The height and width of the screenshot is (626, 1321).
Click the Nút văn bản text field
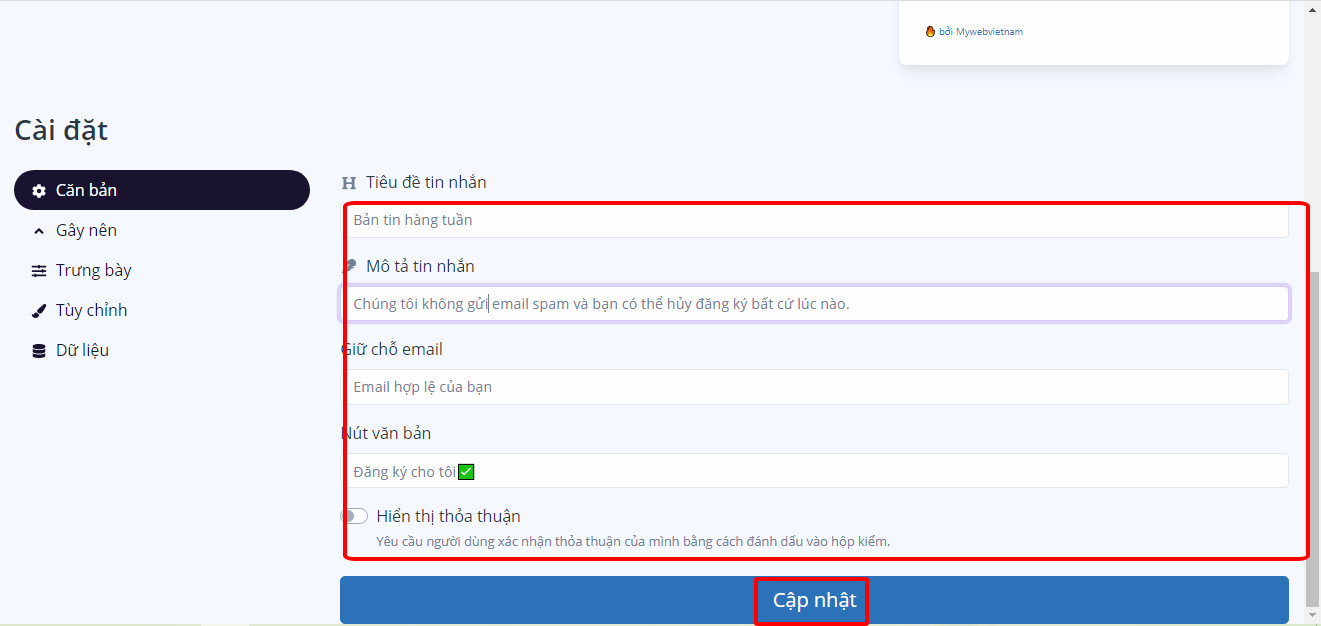coord(814,471)
